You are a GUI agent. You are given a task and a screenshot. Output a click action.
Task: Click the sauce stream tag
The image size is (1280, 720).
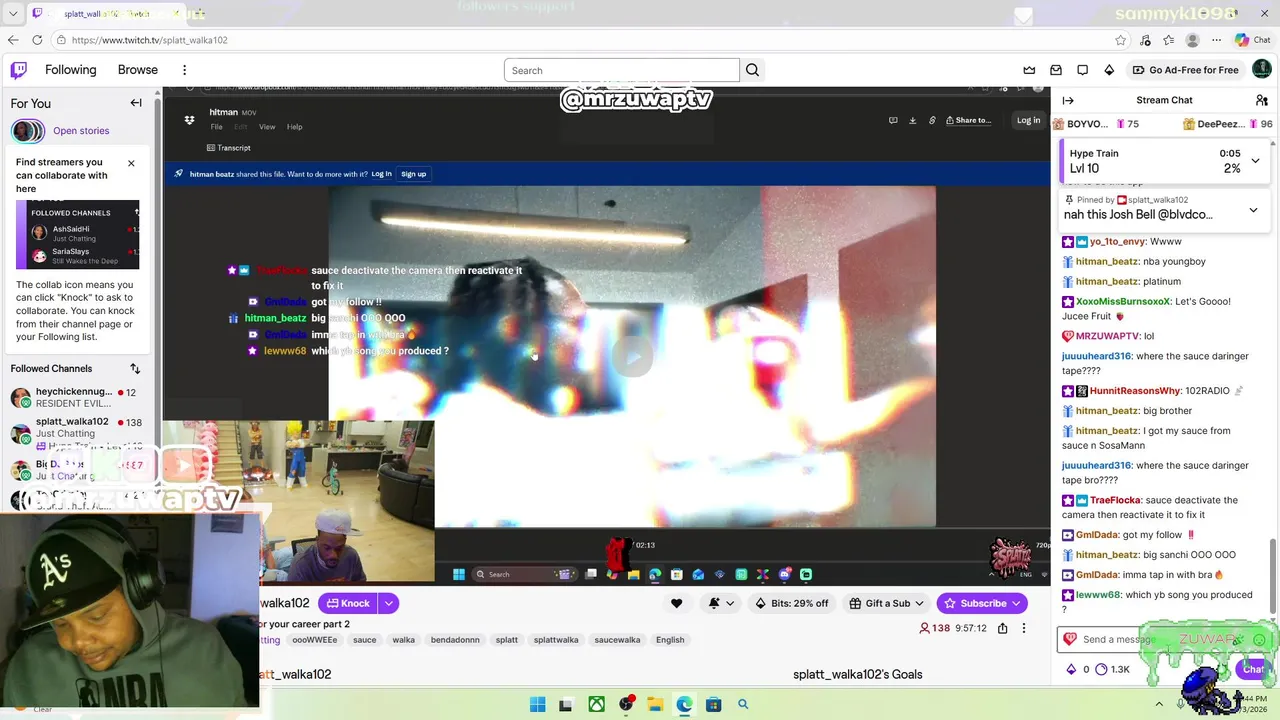pyautogui.click(x=365, y=640)
